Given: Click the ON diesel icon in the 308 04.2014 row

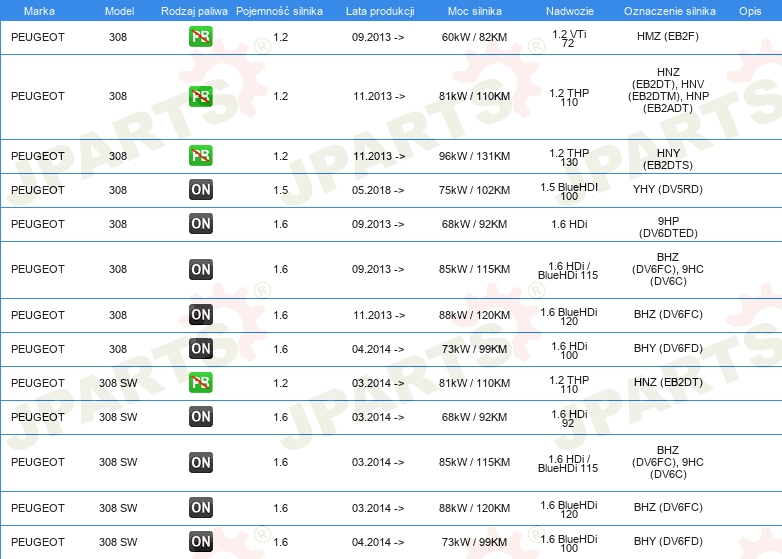Looking at the screenshot, I should pos(200,349).
